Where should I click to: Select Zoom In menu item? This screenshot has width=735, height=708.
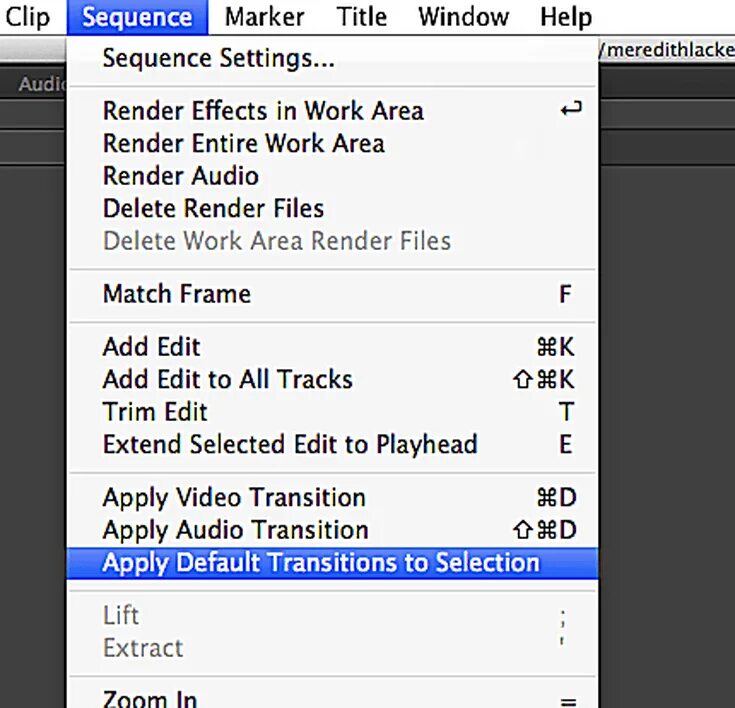pyautogui.click(x=150, y=698)
